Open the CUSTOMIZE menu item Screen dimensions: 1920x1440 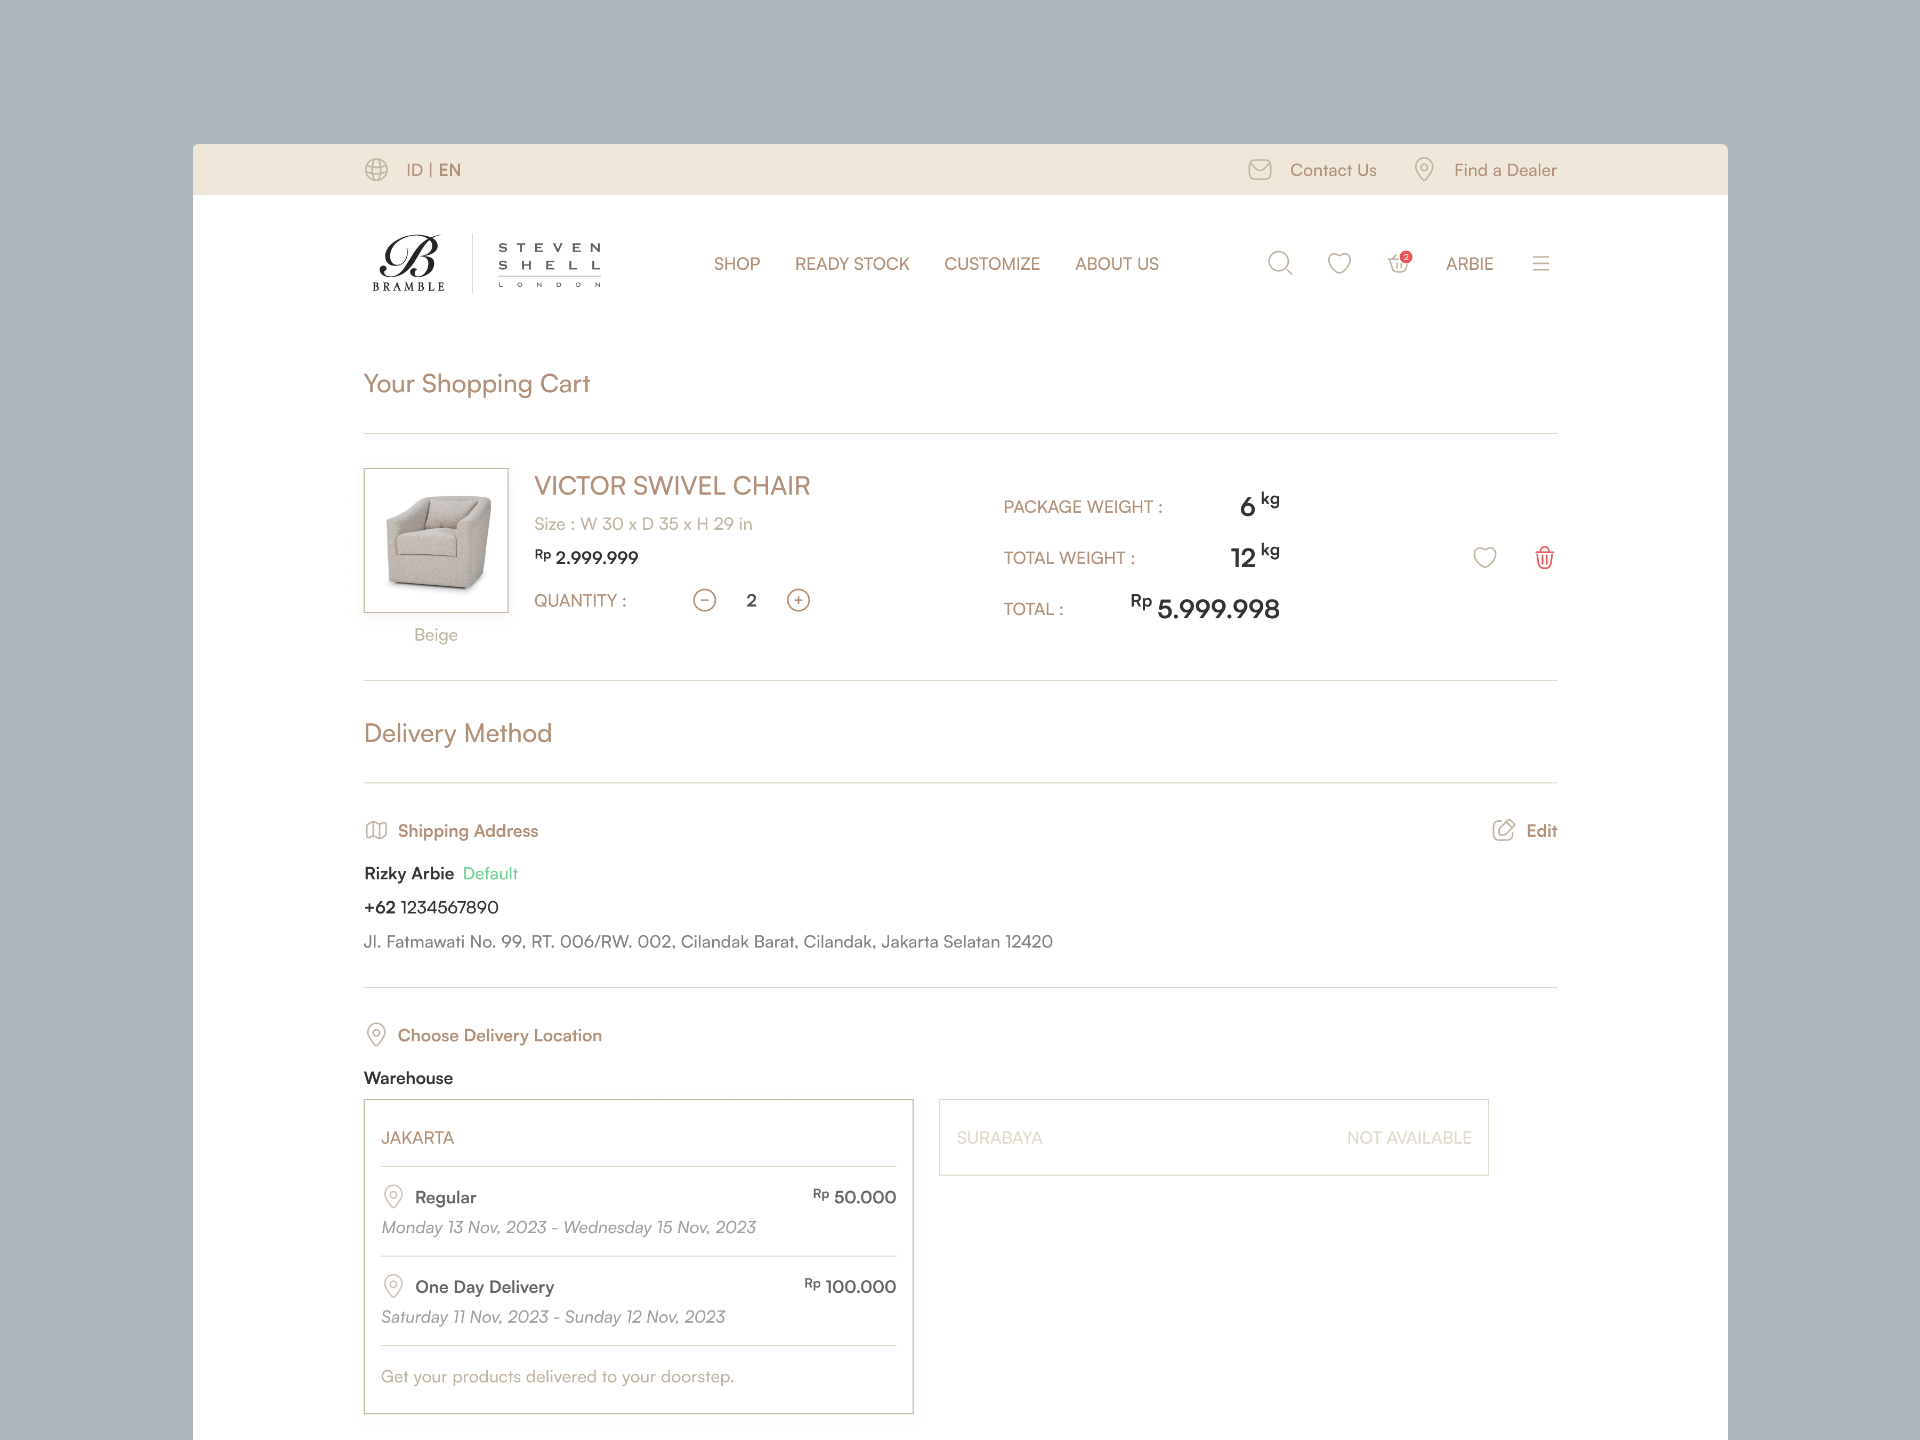point(991,264)
